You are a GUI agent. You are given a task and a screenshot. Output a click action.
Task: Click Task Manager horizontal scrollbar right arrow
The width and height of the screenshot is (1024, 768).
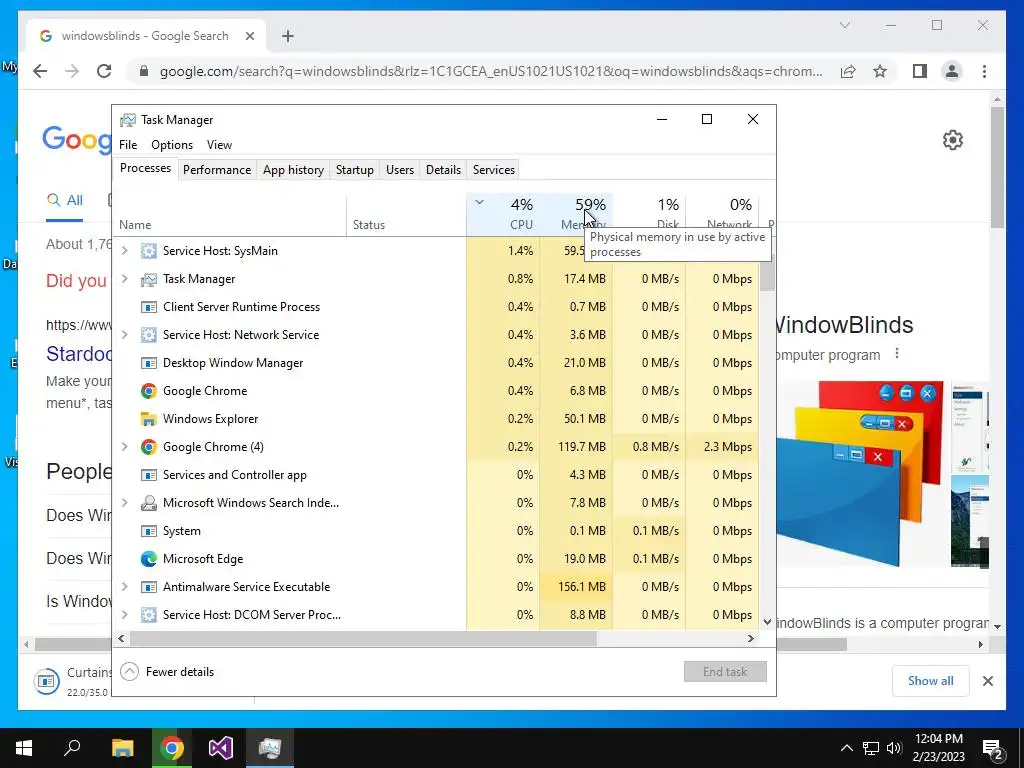(x=751, y=639)
